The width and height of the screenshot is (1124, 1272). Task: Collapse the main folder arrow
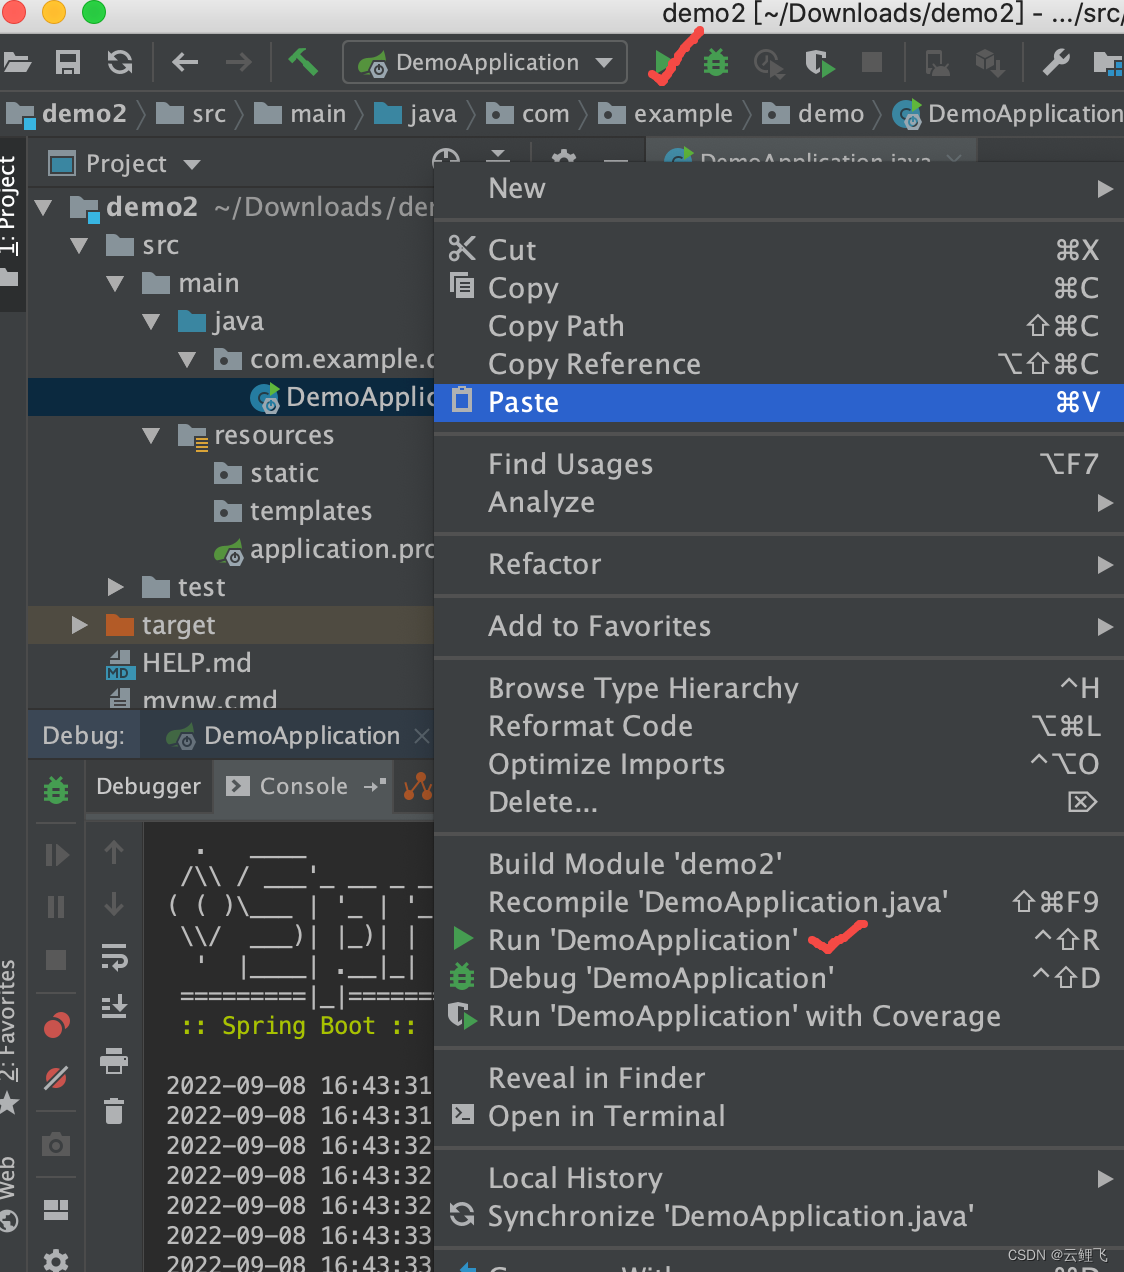point(115,284)
